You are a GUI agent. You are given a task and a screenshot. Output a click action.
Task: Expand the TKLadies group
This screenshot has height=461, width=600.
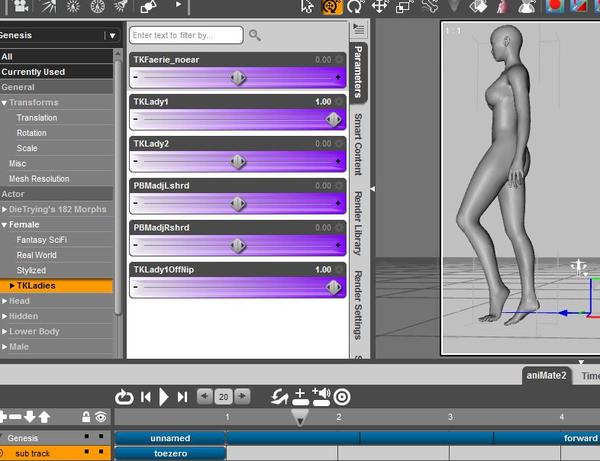[x=12, y=285]
